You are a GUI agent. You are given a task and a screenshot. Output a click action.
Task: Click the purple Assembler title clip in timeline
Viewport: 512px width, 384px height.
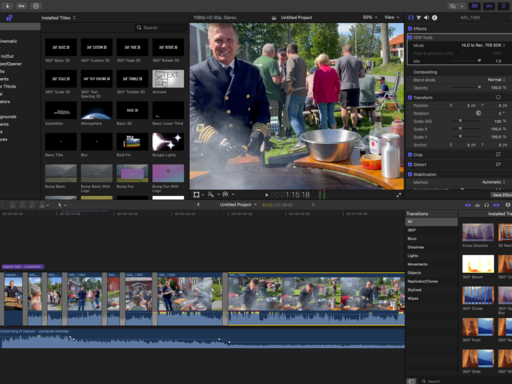click(x=23, y=267)
